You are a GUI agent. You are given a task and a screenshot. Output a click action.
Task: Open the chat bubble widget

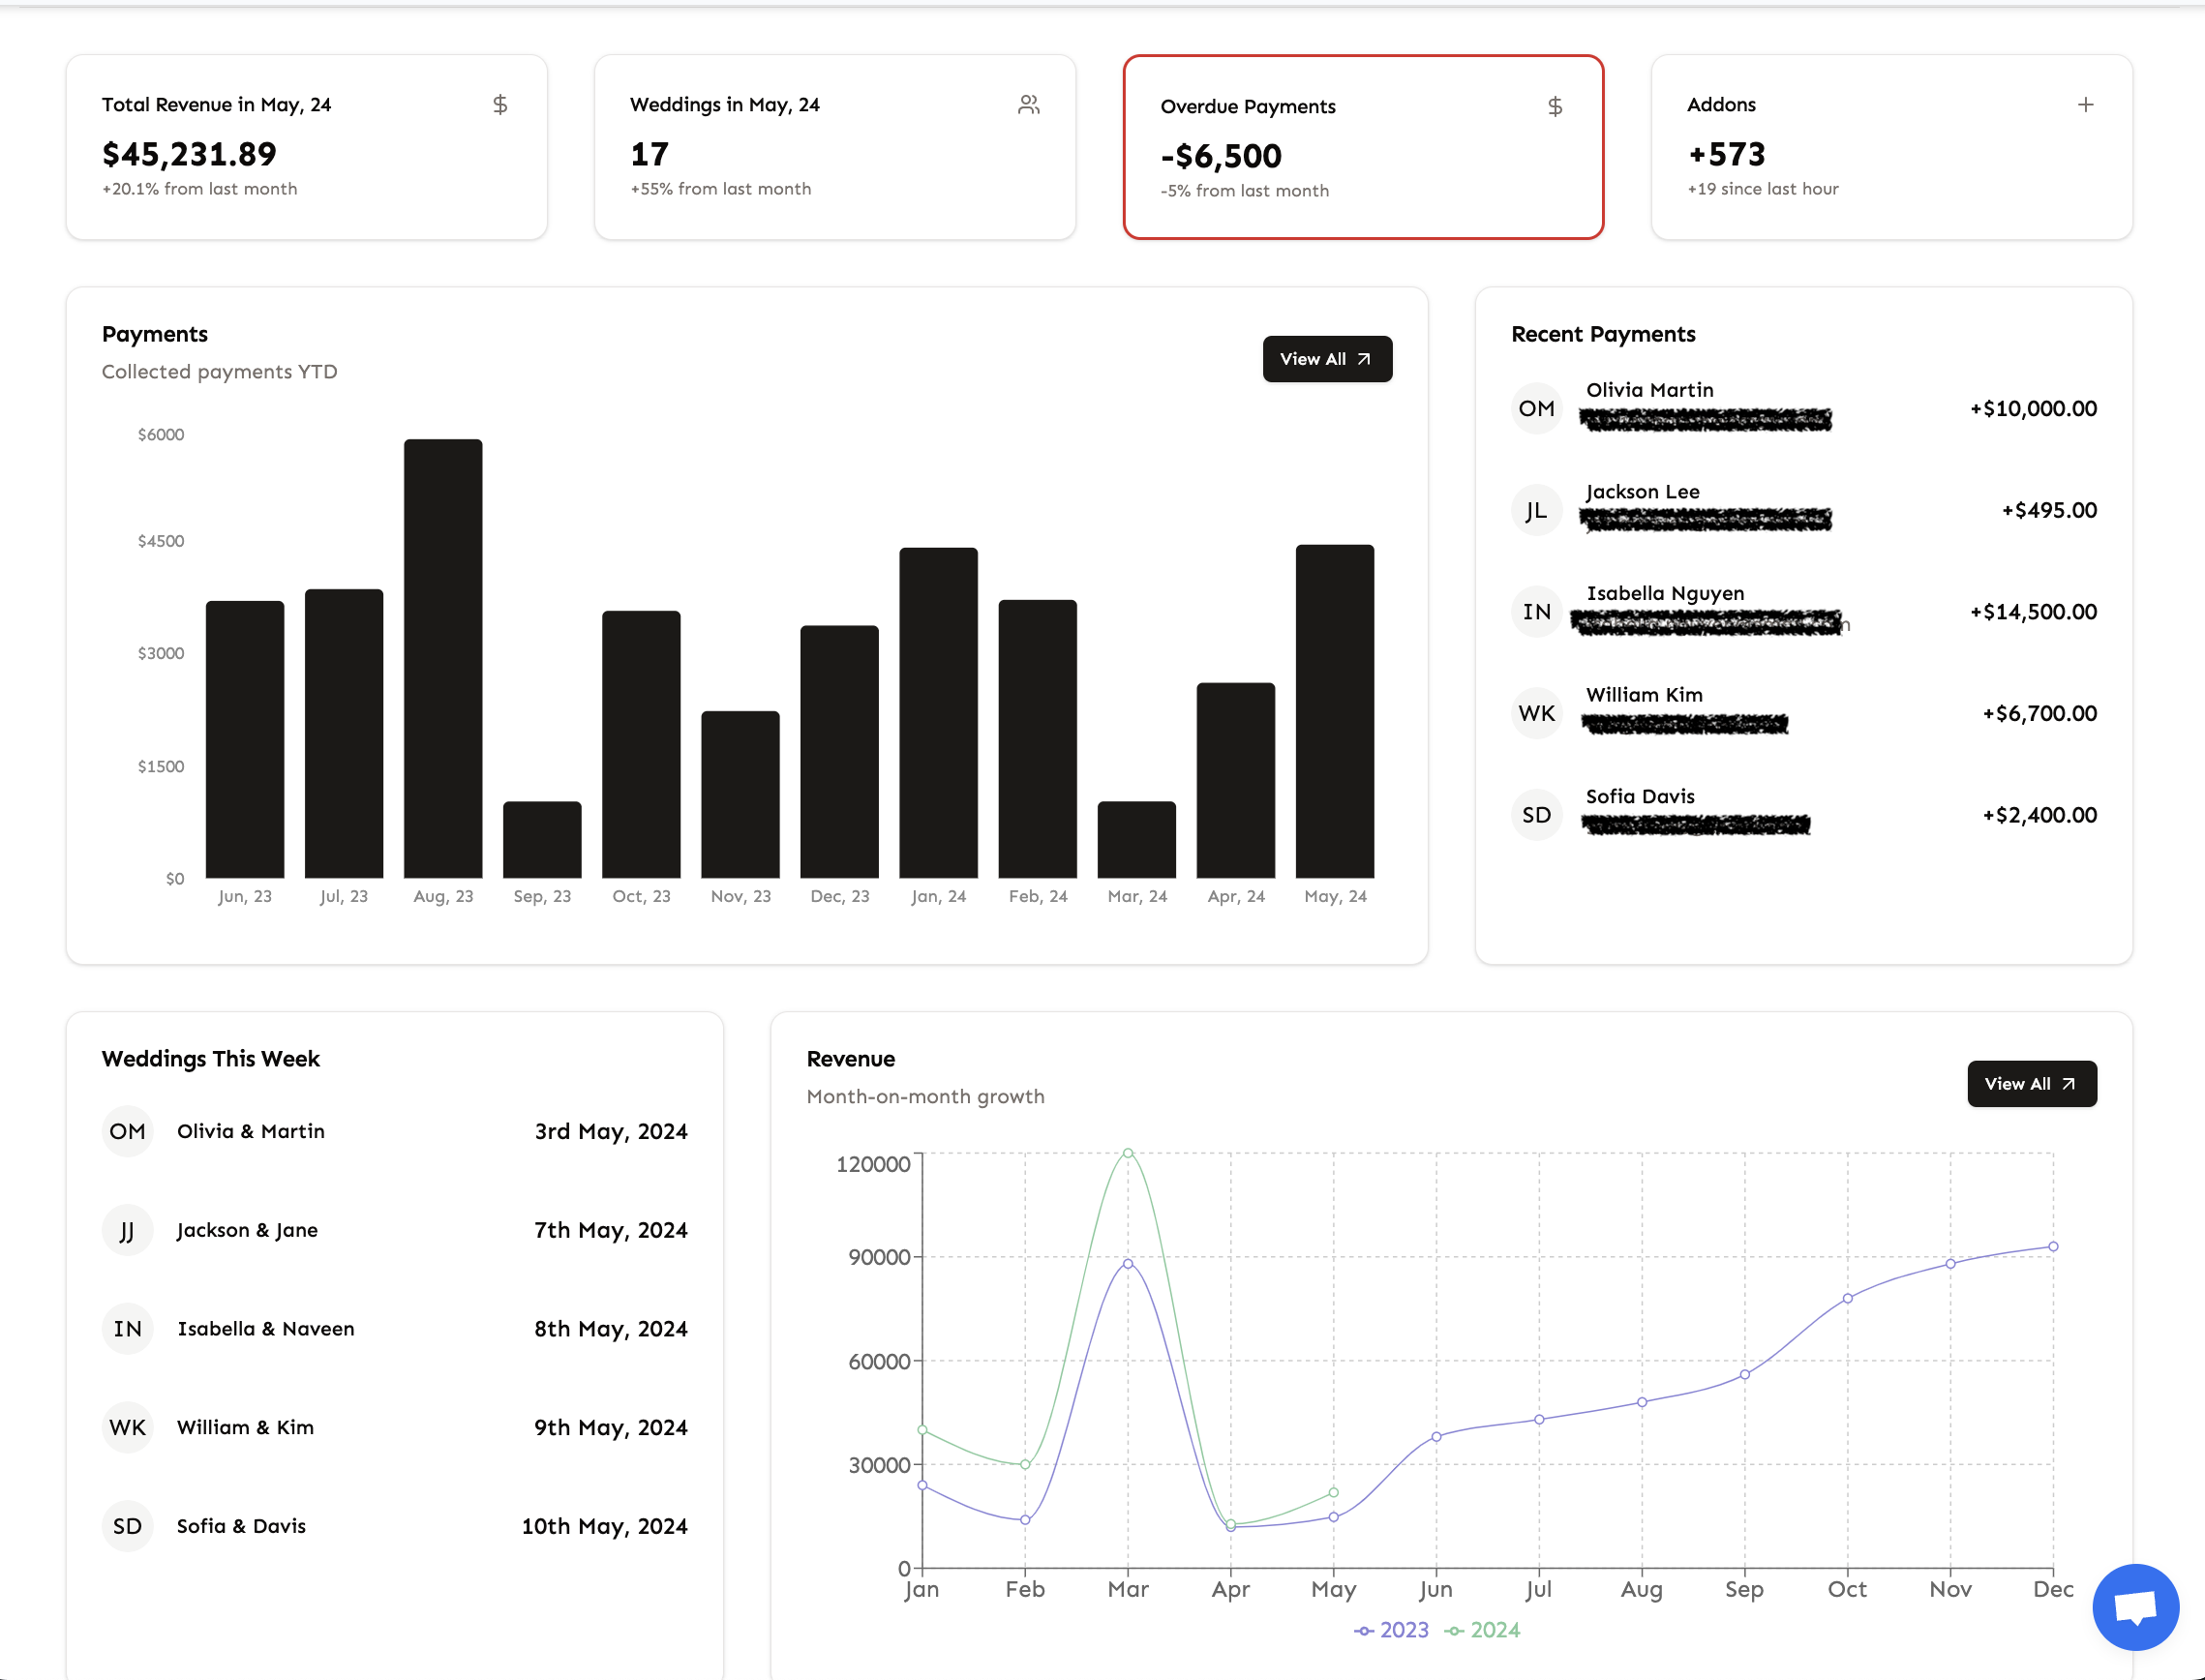tap(2135, 1607)
